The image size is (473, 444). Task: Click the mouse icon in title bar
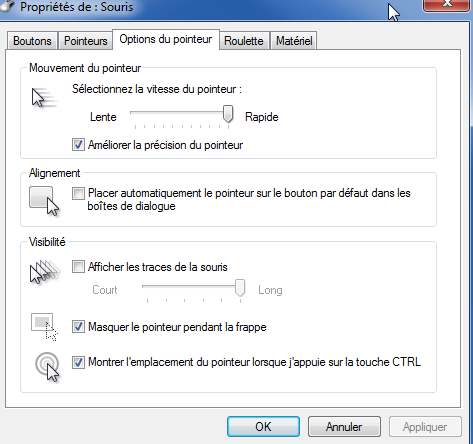click(x=7, y=7)
